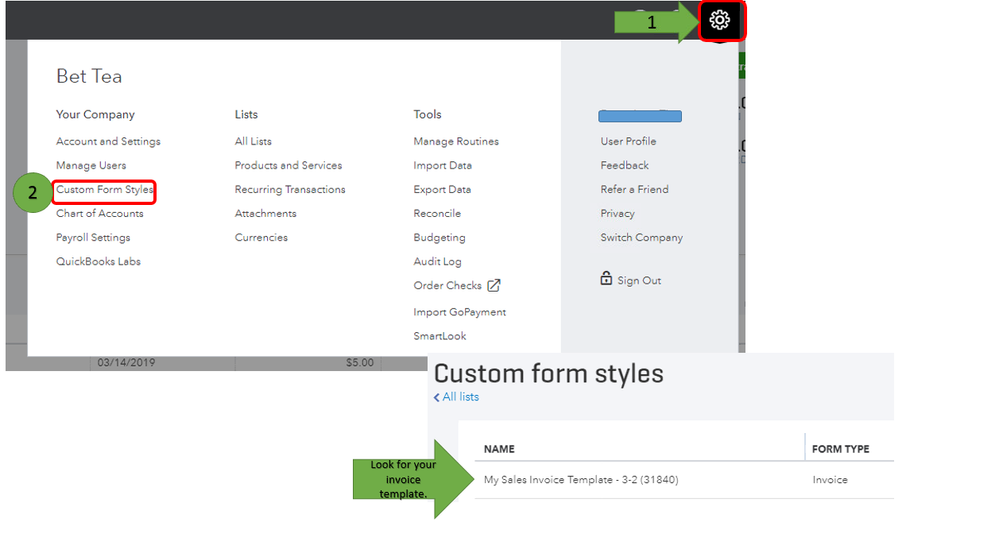Sort by the FORM TYPE column header
This screenshot has width=999, height=549.
pos(840,449)
